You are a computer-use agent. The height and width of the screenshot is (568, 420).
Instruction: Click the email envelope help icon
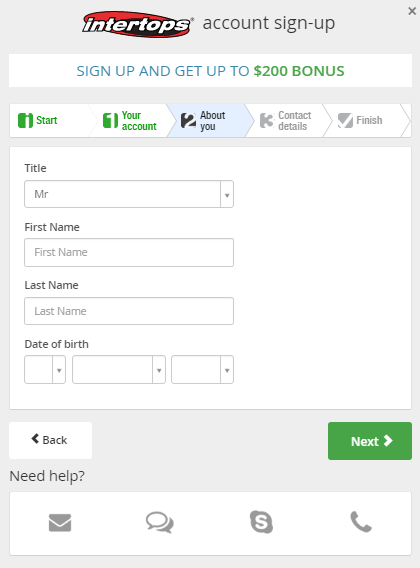click(x=60, y=522)
